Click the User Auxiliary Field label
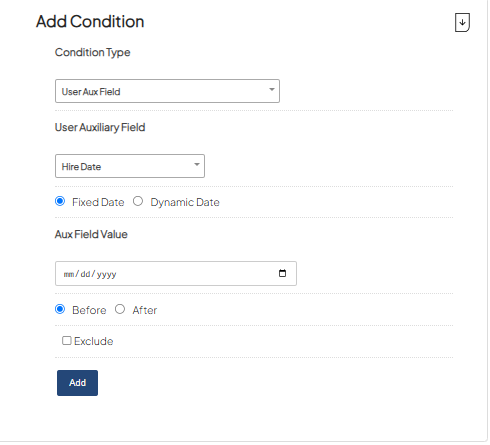This screenshot has height=445, width=490. (x=100, y=127)
